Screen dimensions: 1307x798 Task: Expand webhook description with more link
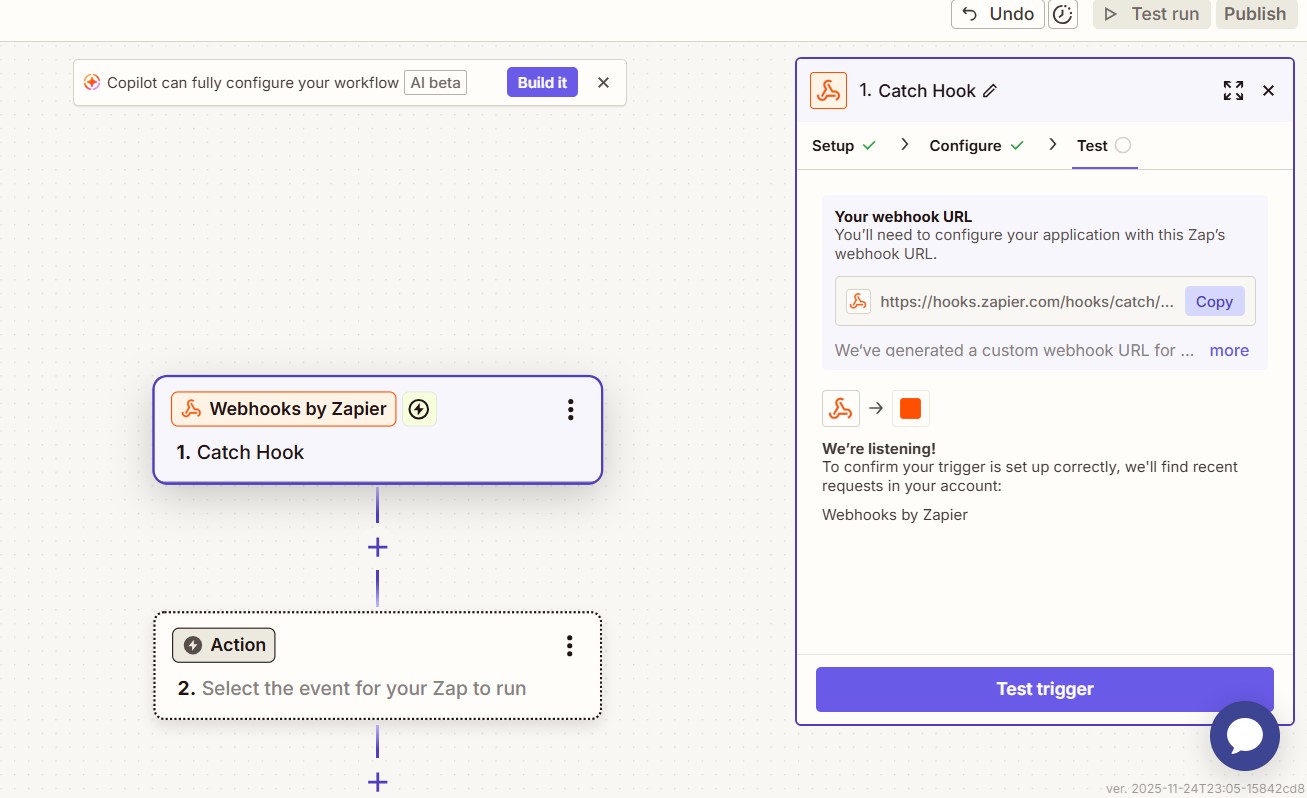click(1229, 351)
